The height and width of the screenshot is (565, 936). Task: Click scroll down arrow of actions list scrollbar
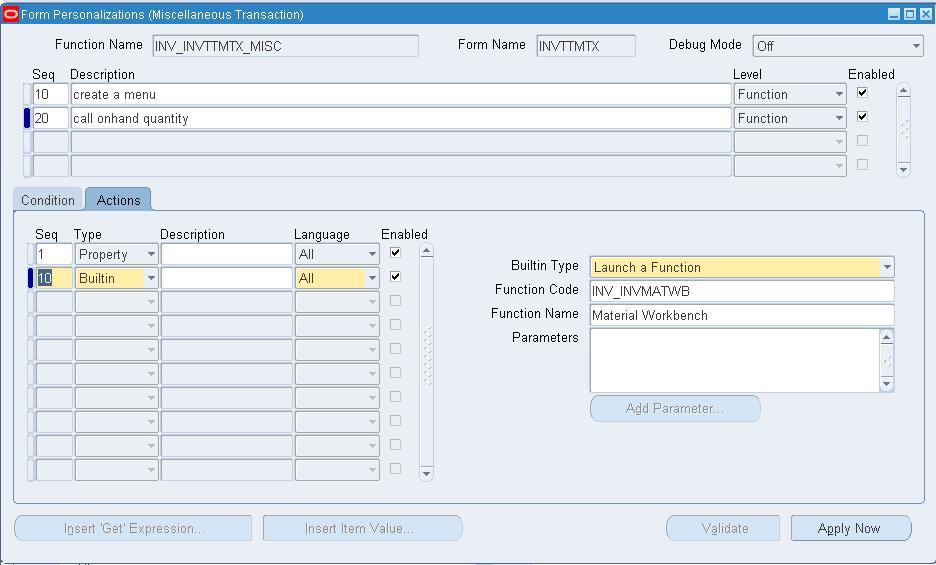click(x=426, y=474)
